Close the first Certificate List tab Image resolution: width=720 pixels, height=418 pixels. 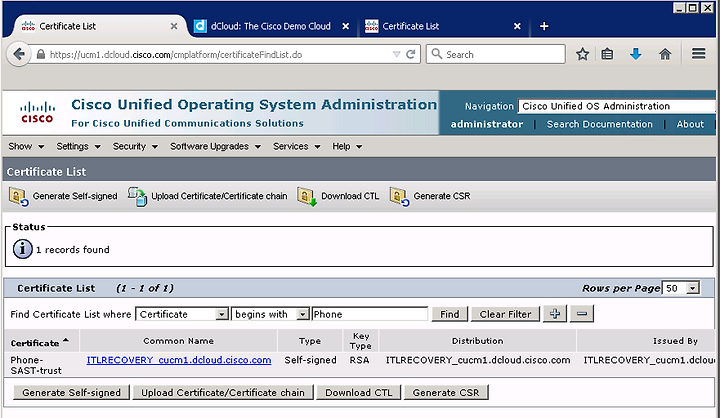coord(174,26)
